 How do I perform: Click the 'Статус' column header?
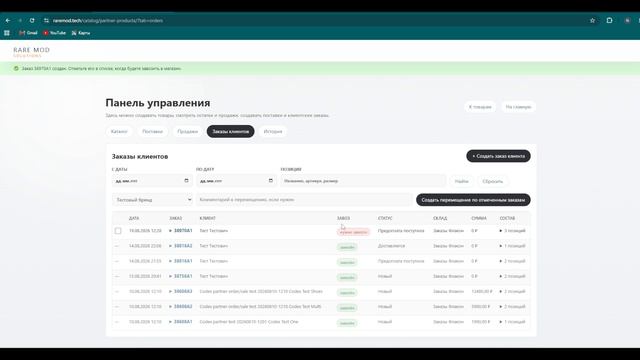[385, 218]
